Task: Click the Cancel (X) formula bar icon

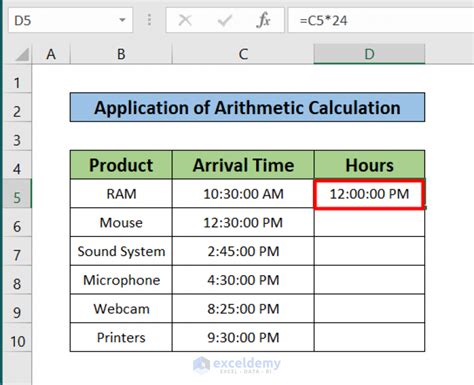Action: coord(185,21)
